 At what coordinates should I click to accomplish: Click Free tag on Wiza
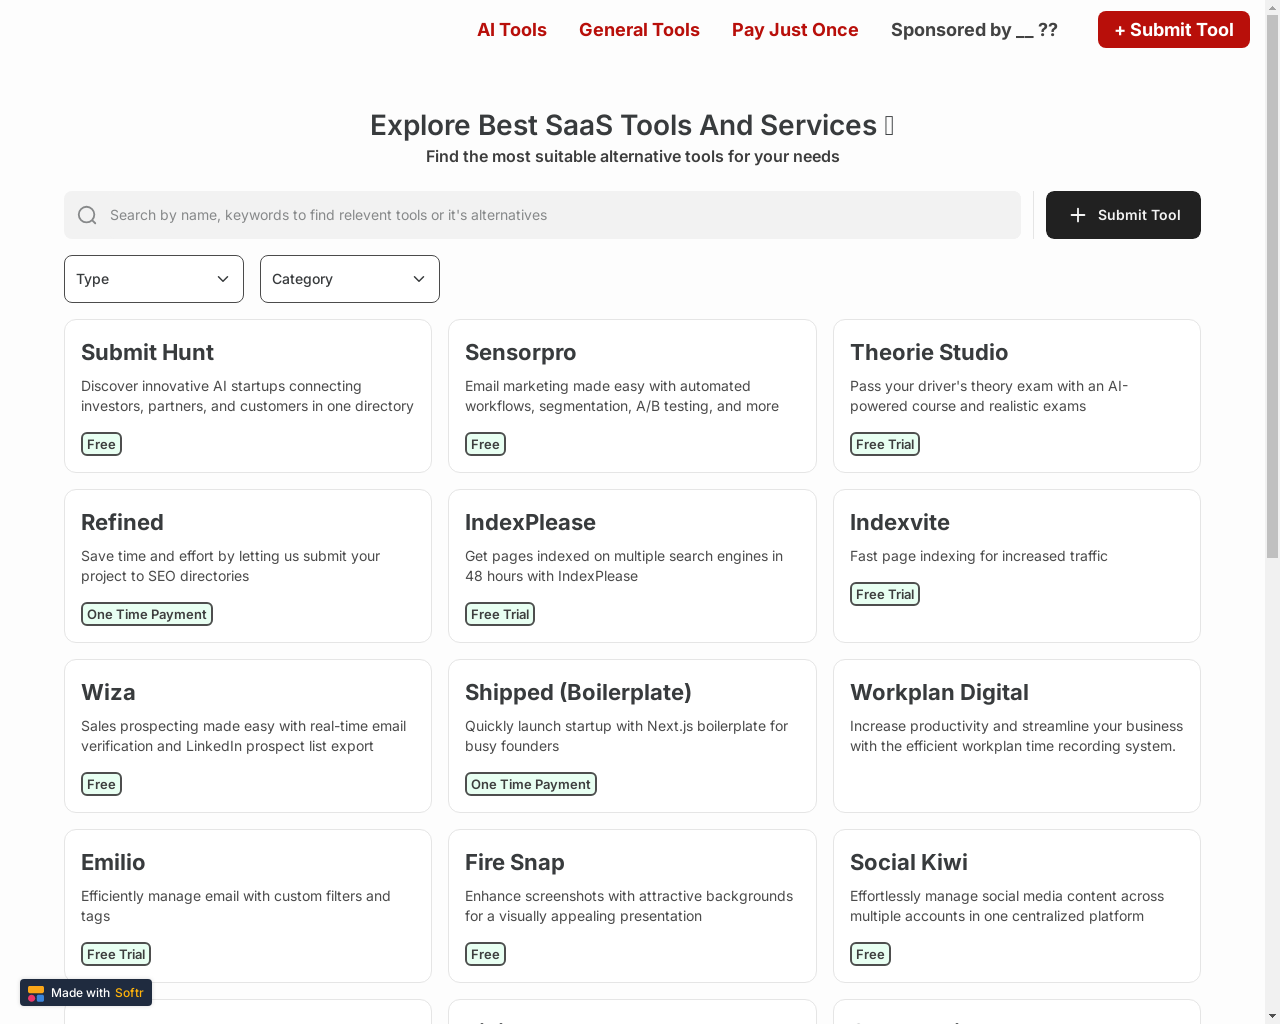(101, 784)
